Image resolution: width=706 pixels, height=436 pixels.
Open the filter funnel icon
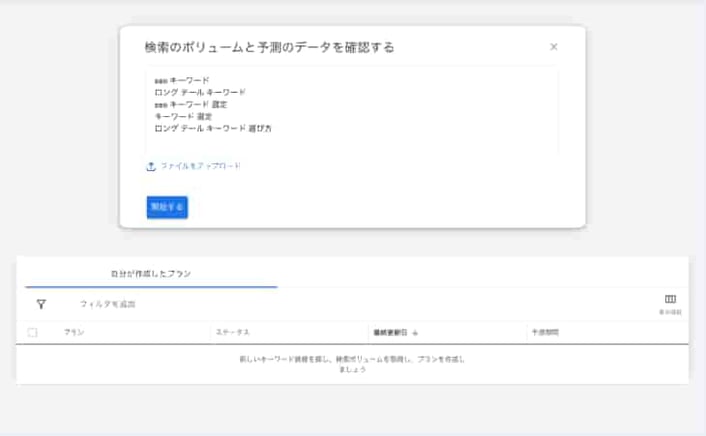click(41, 304)
